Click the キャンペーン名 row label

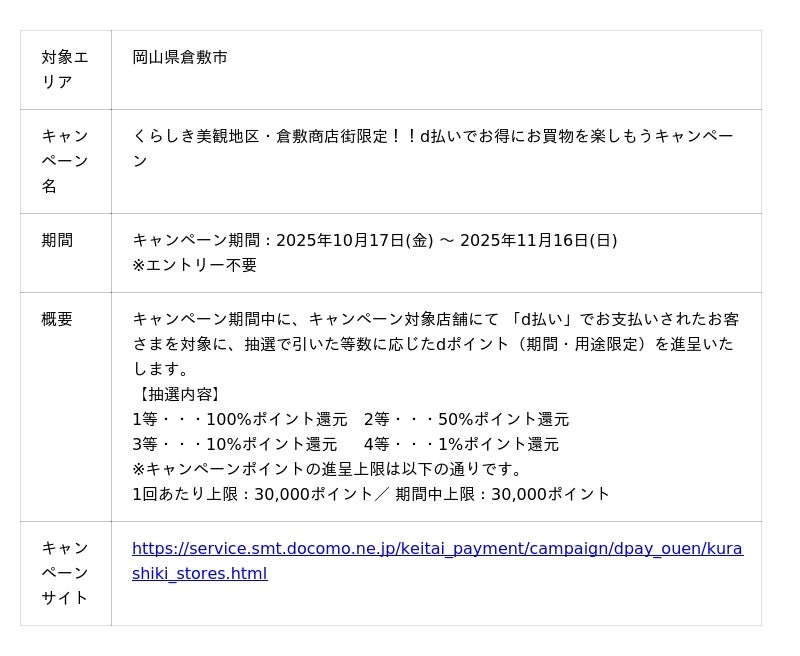point(65,161)
